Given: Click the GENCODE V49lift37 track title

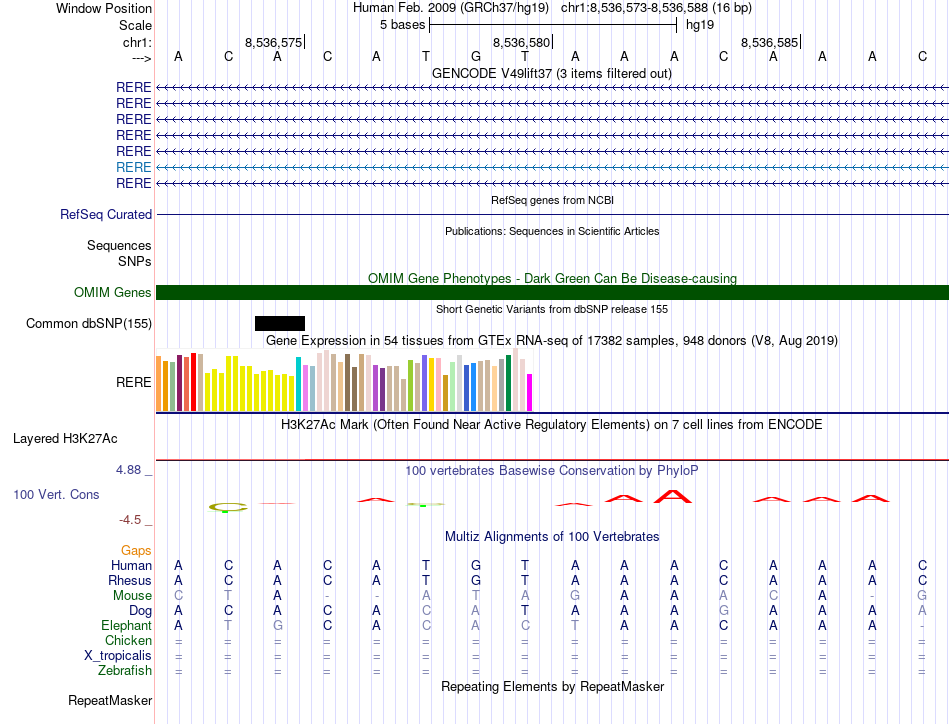Looking at the screenshot, I should point(552,74).
